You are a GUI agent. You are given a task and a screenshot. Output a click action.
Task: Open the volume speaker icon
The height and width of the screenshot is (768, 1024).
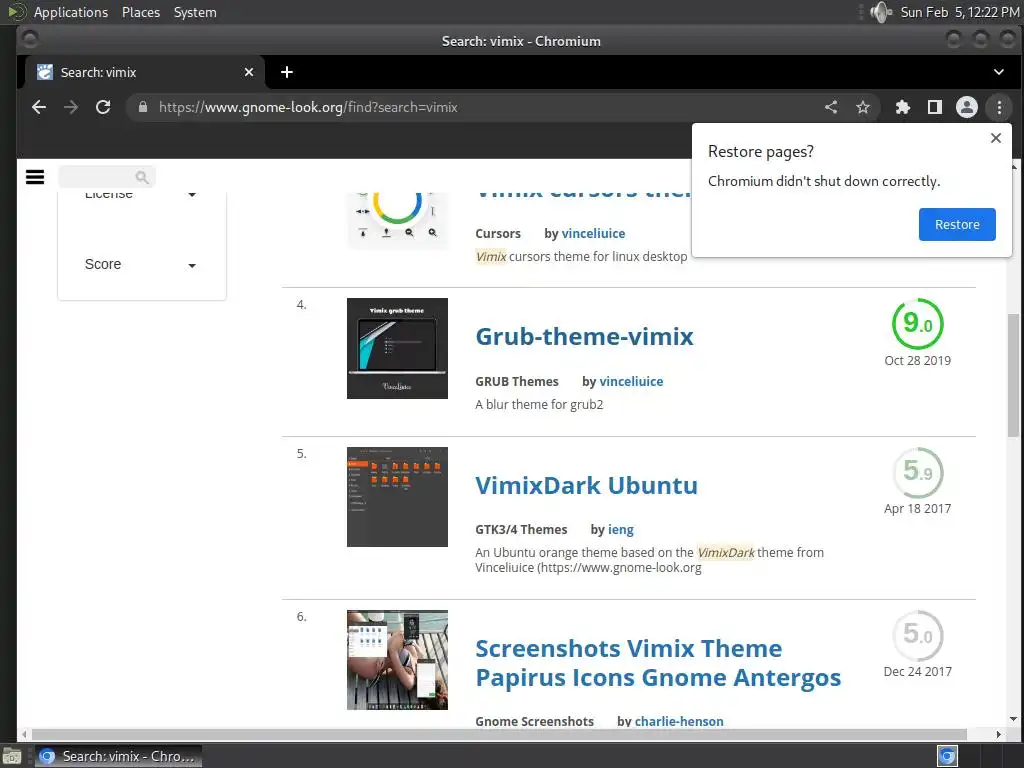881,12
